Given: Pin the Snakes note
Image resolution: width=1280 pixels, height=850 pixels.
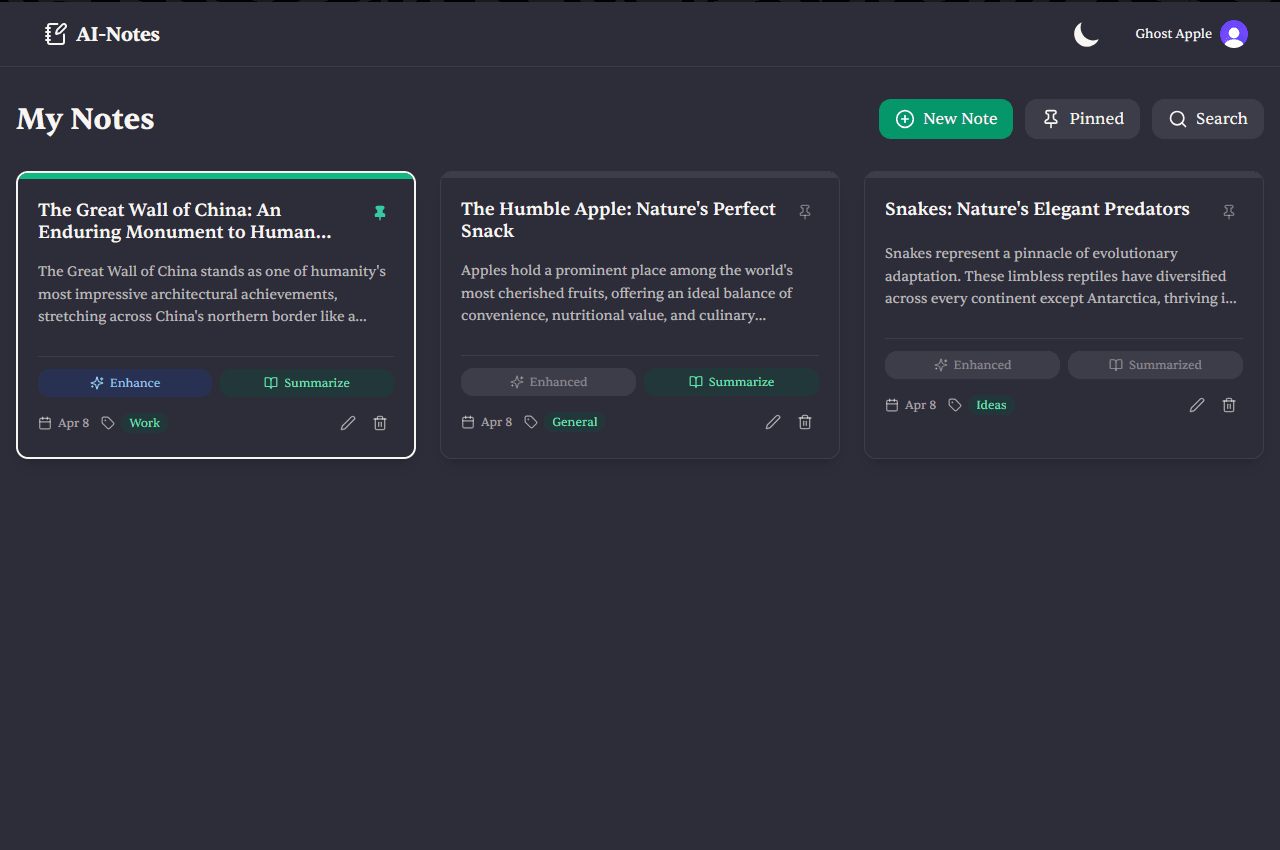Looking at the screenshot, I should pyautogui.click(x=1229, y=211).
